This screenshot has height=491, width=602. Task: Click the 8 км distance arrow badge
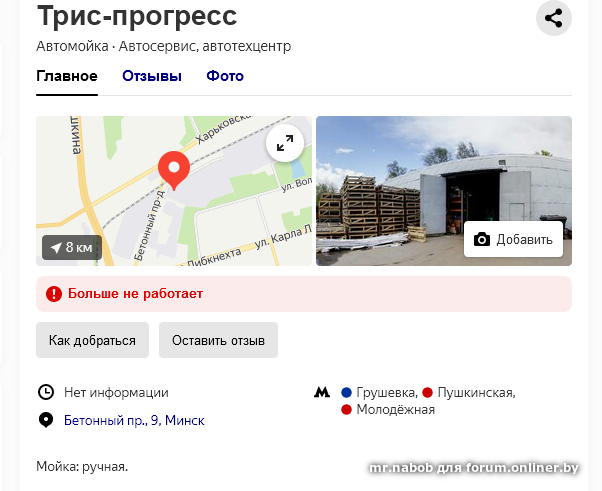pos(72,248)
